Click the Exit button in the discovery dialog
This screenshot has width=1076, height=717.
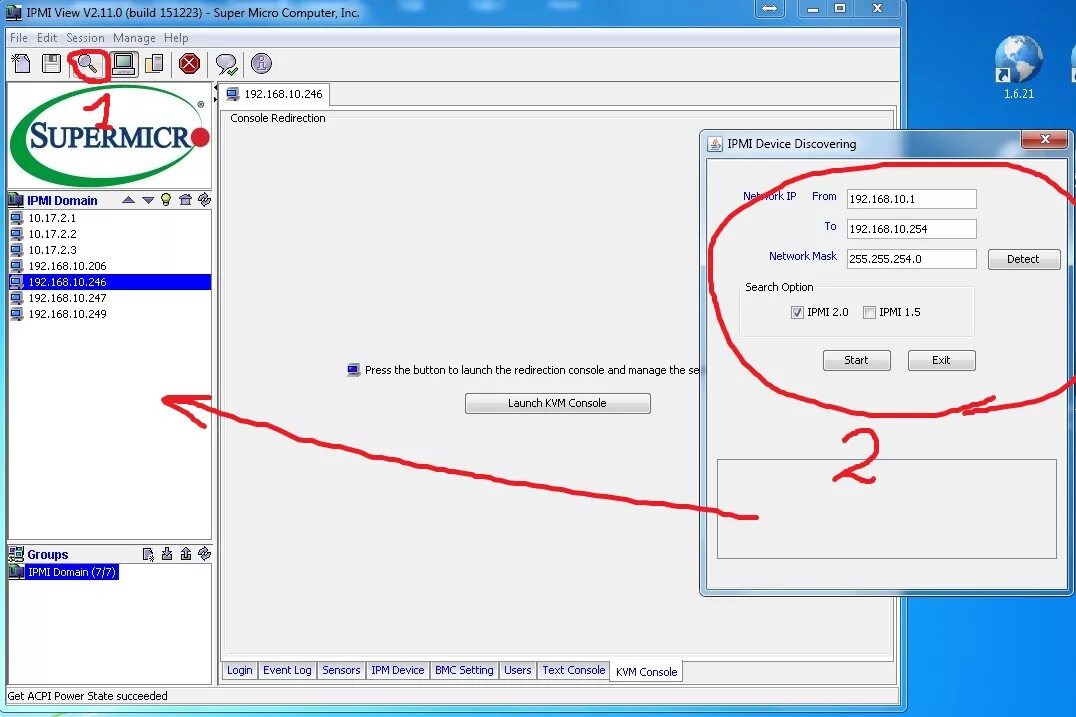point(941,360)
